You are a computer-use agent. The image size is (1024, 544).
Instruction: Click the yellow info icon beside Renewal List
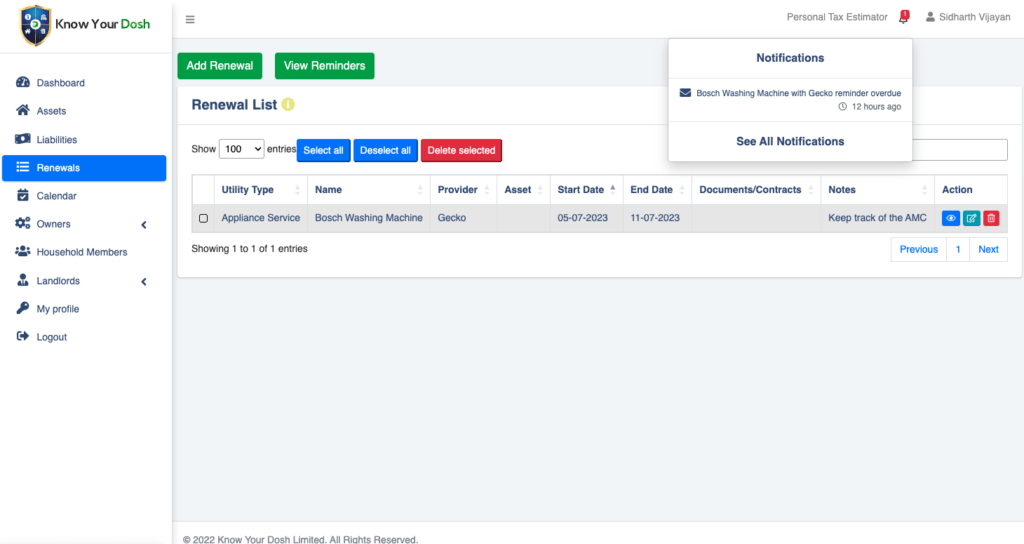pyautogui.click(x=288, y=105)
